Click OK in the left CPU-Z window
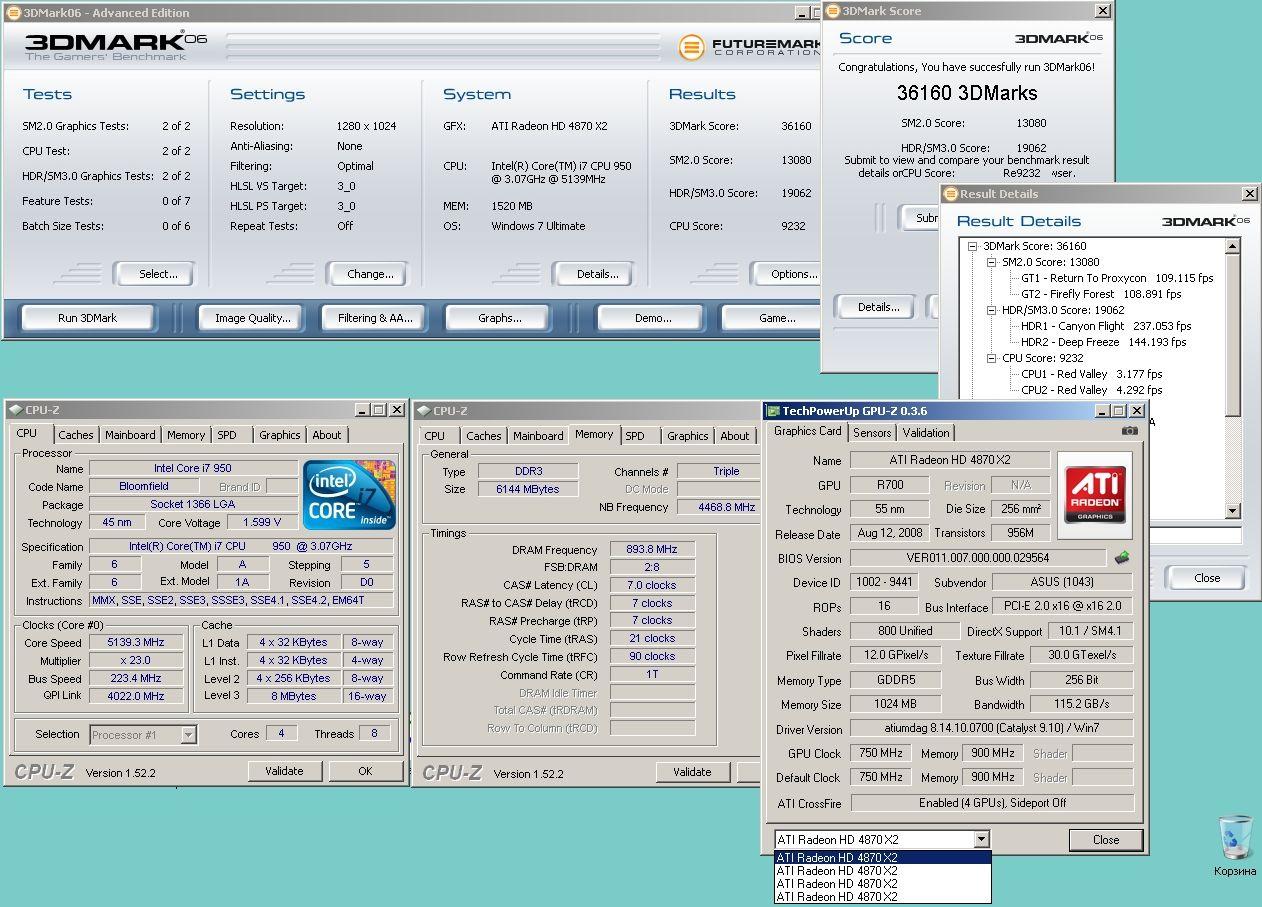The width and height of the screenshot is (1262, 907). (x=365, y=771)
